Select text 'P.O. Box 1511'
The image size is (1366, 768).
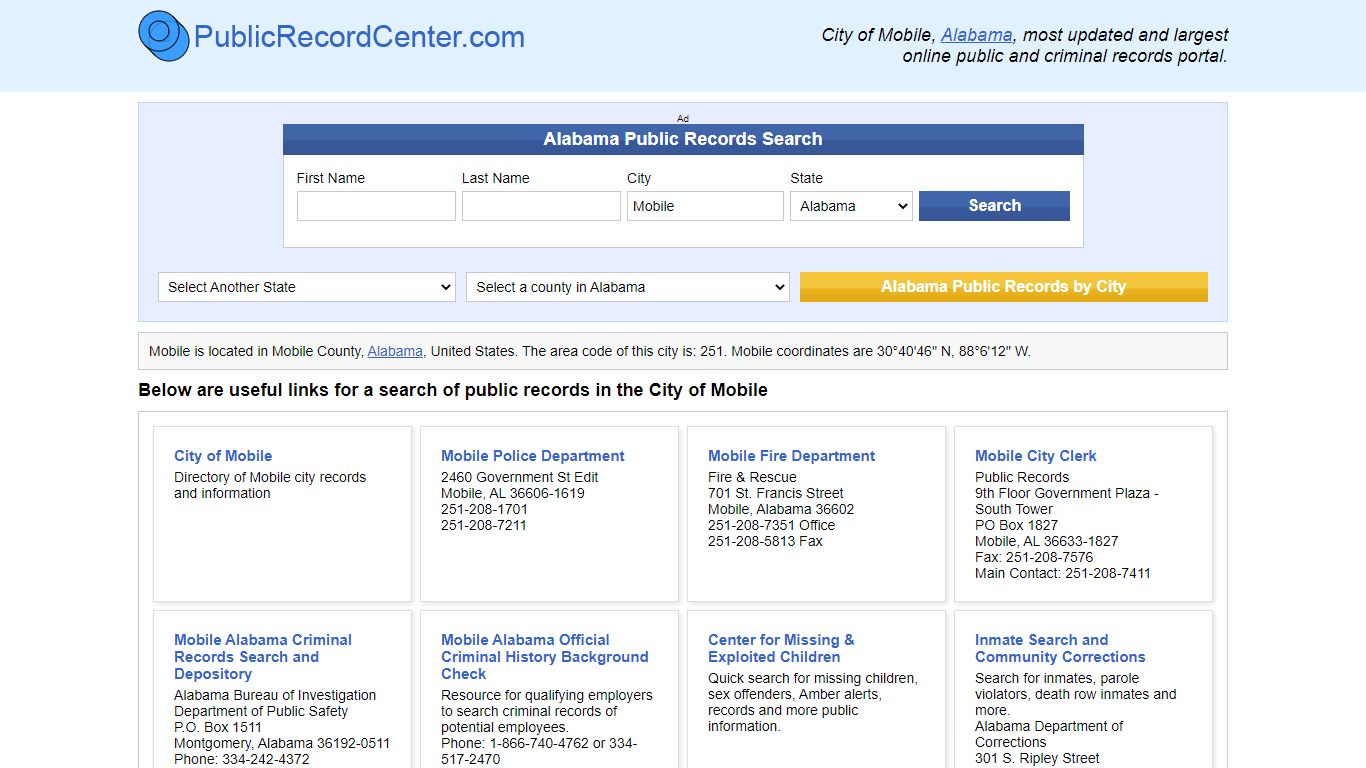[x=218, y=727]
